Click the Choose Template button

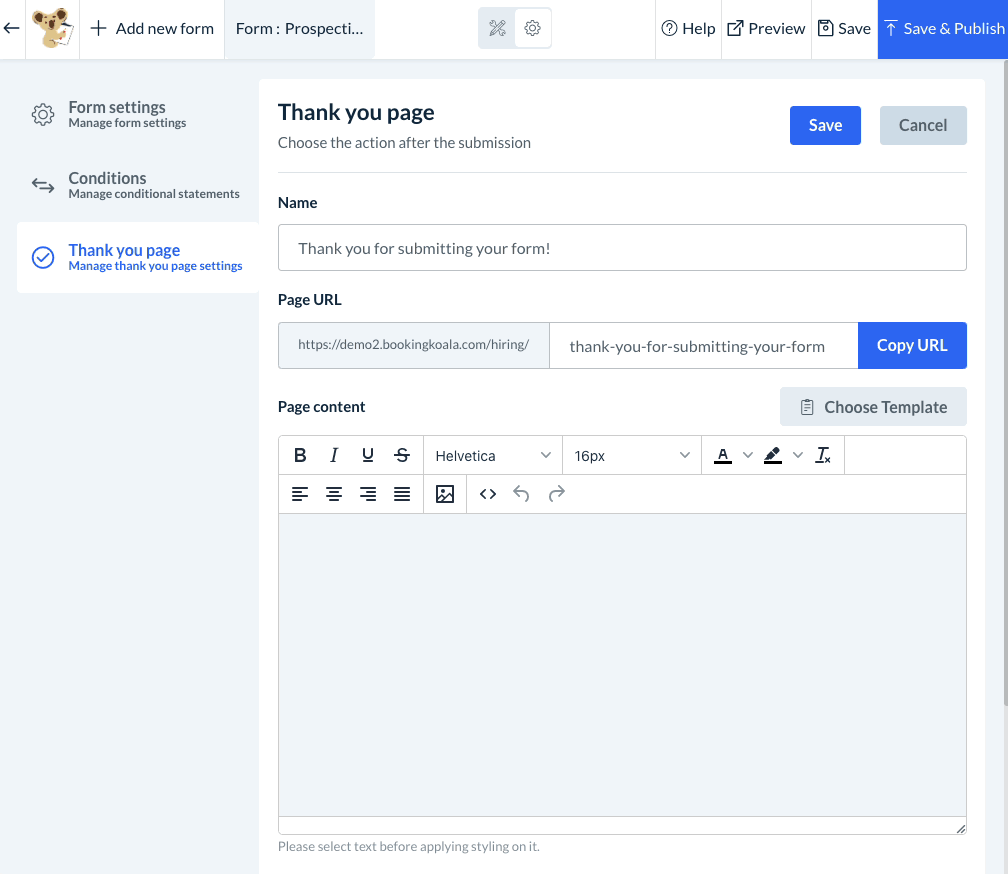[x=873, y=407]
